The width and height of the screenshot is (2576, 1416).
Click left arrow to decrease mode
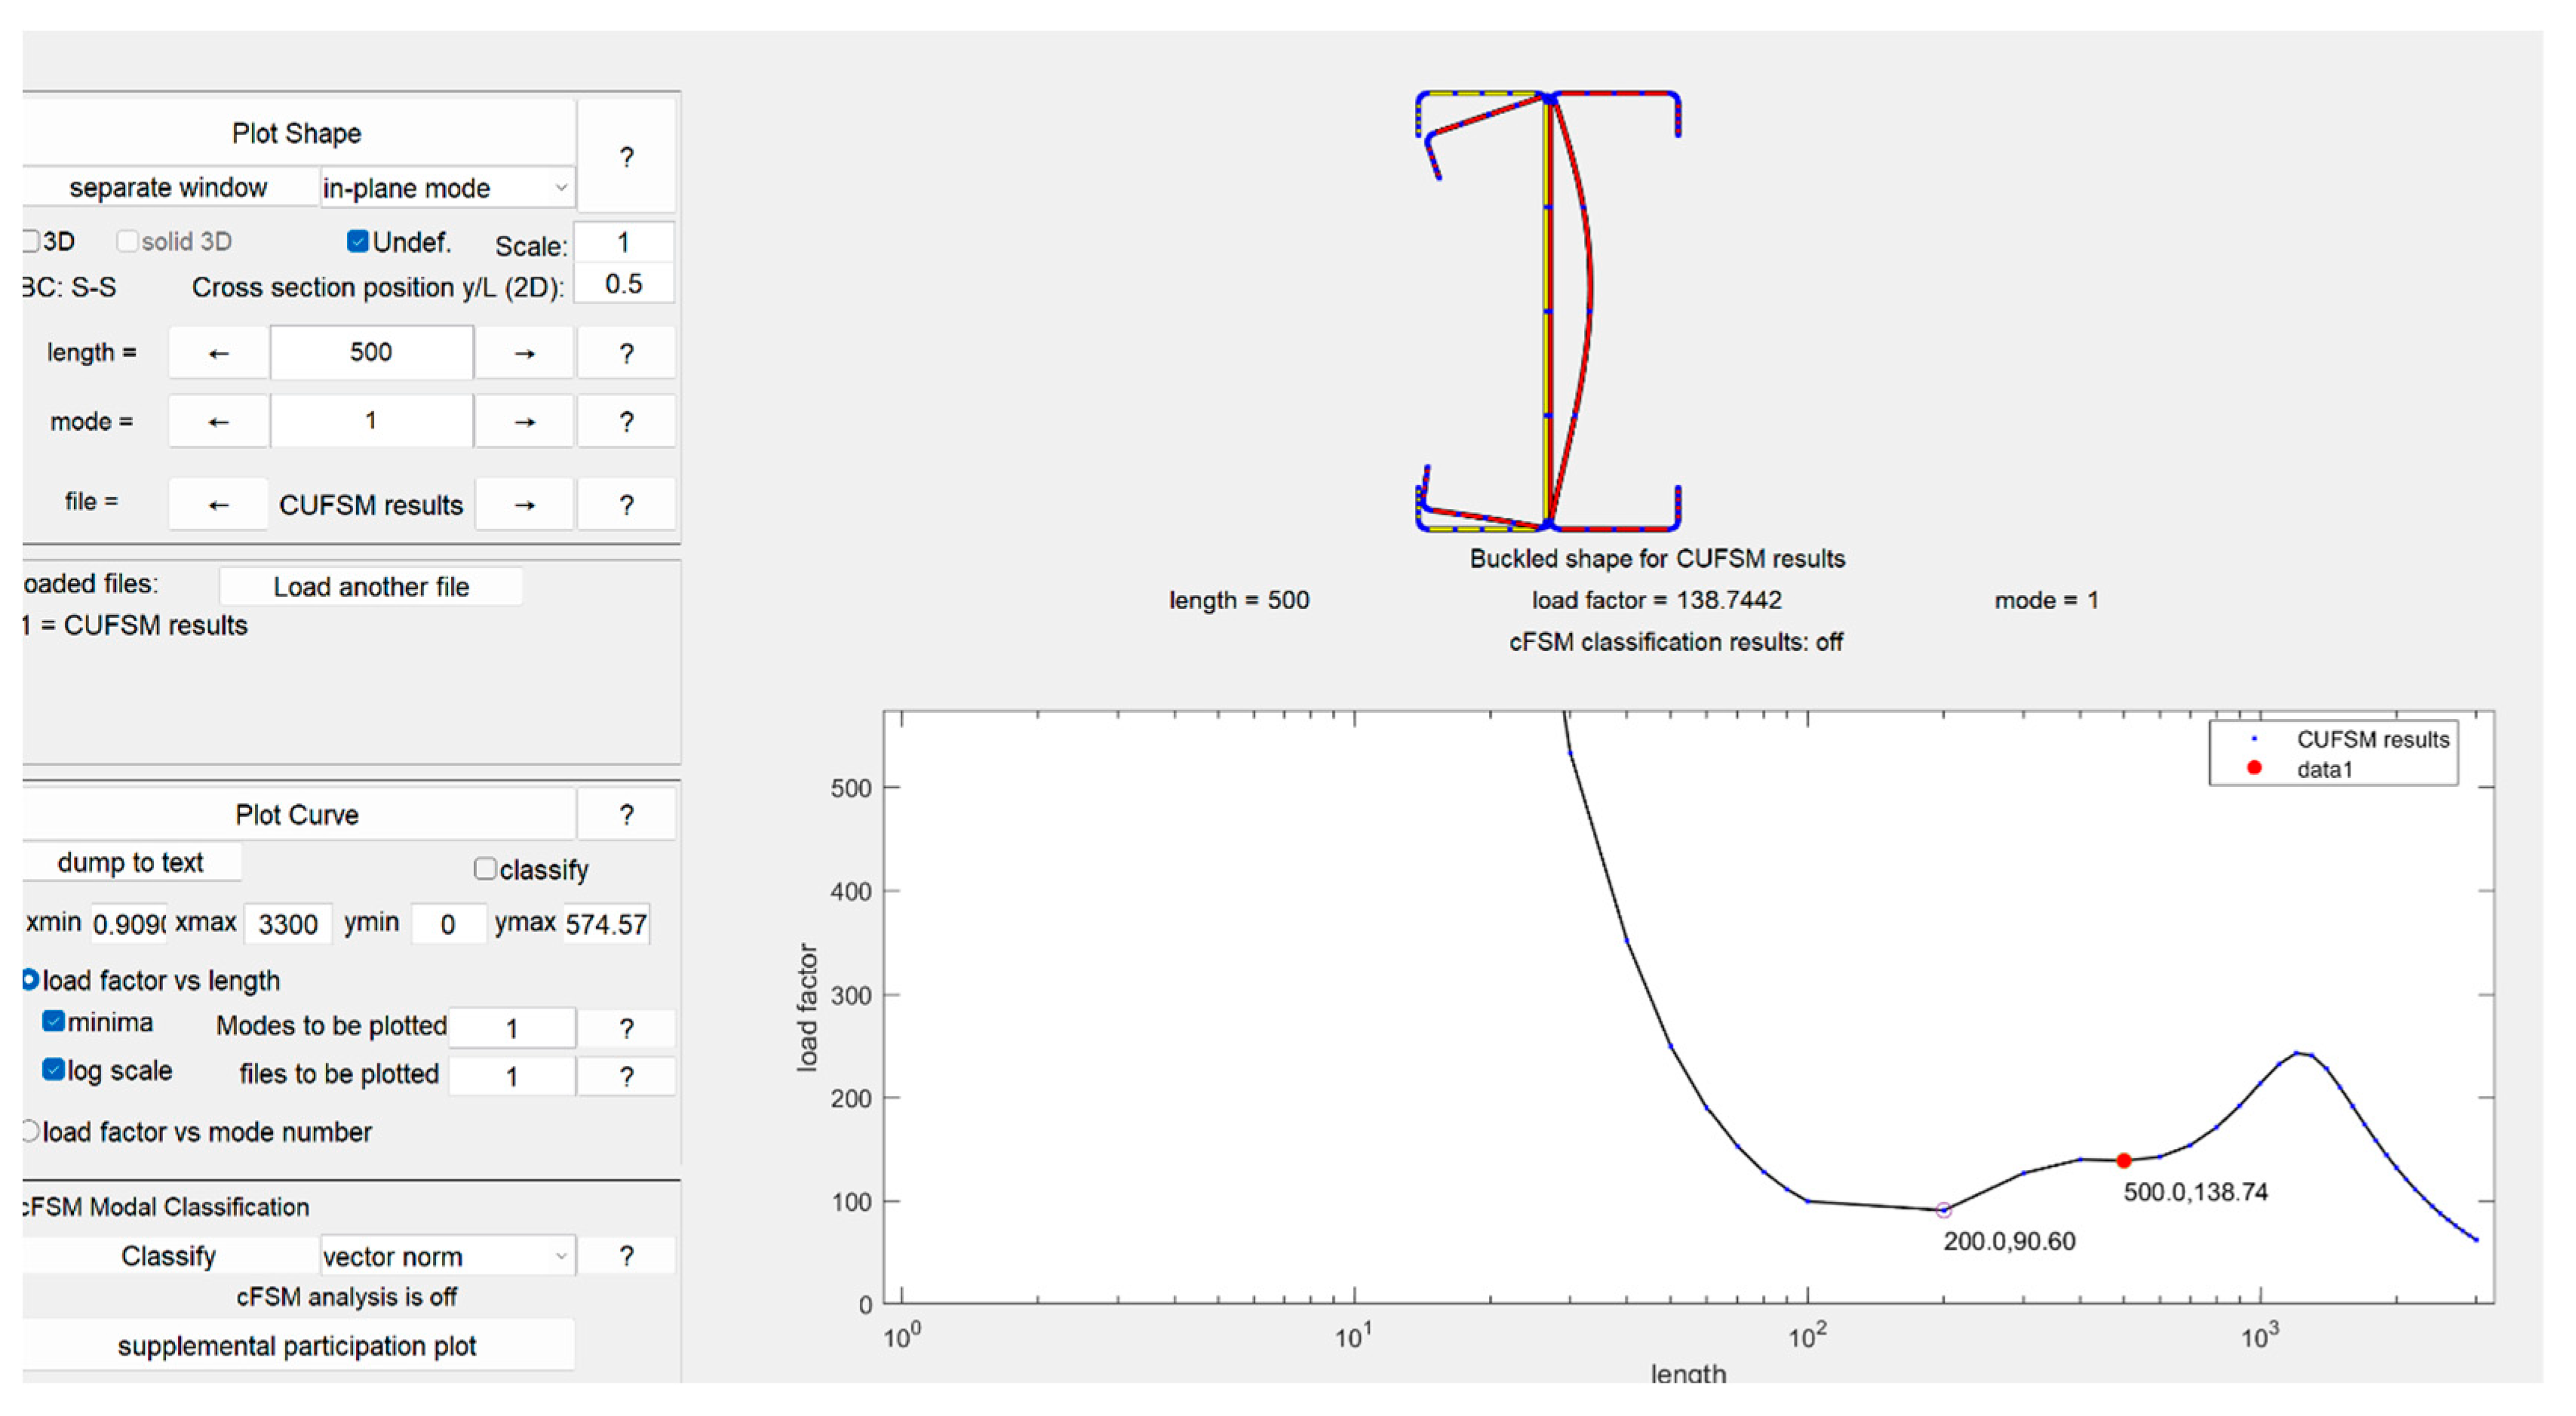tap(218, 421)
